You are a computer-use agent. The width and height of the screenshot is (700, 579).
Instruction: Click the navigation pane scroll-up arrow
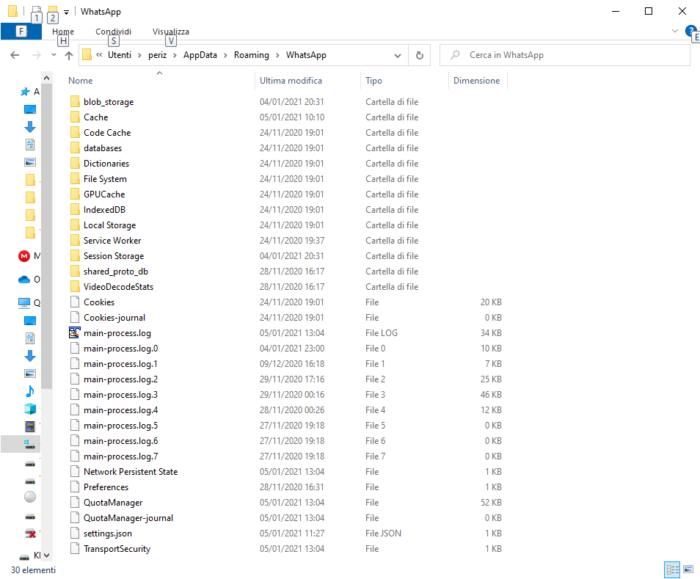[x=46, y=78]
